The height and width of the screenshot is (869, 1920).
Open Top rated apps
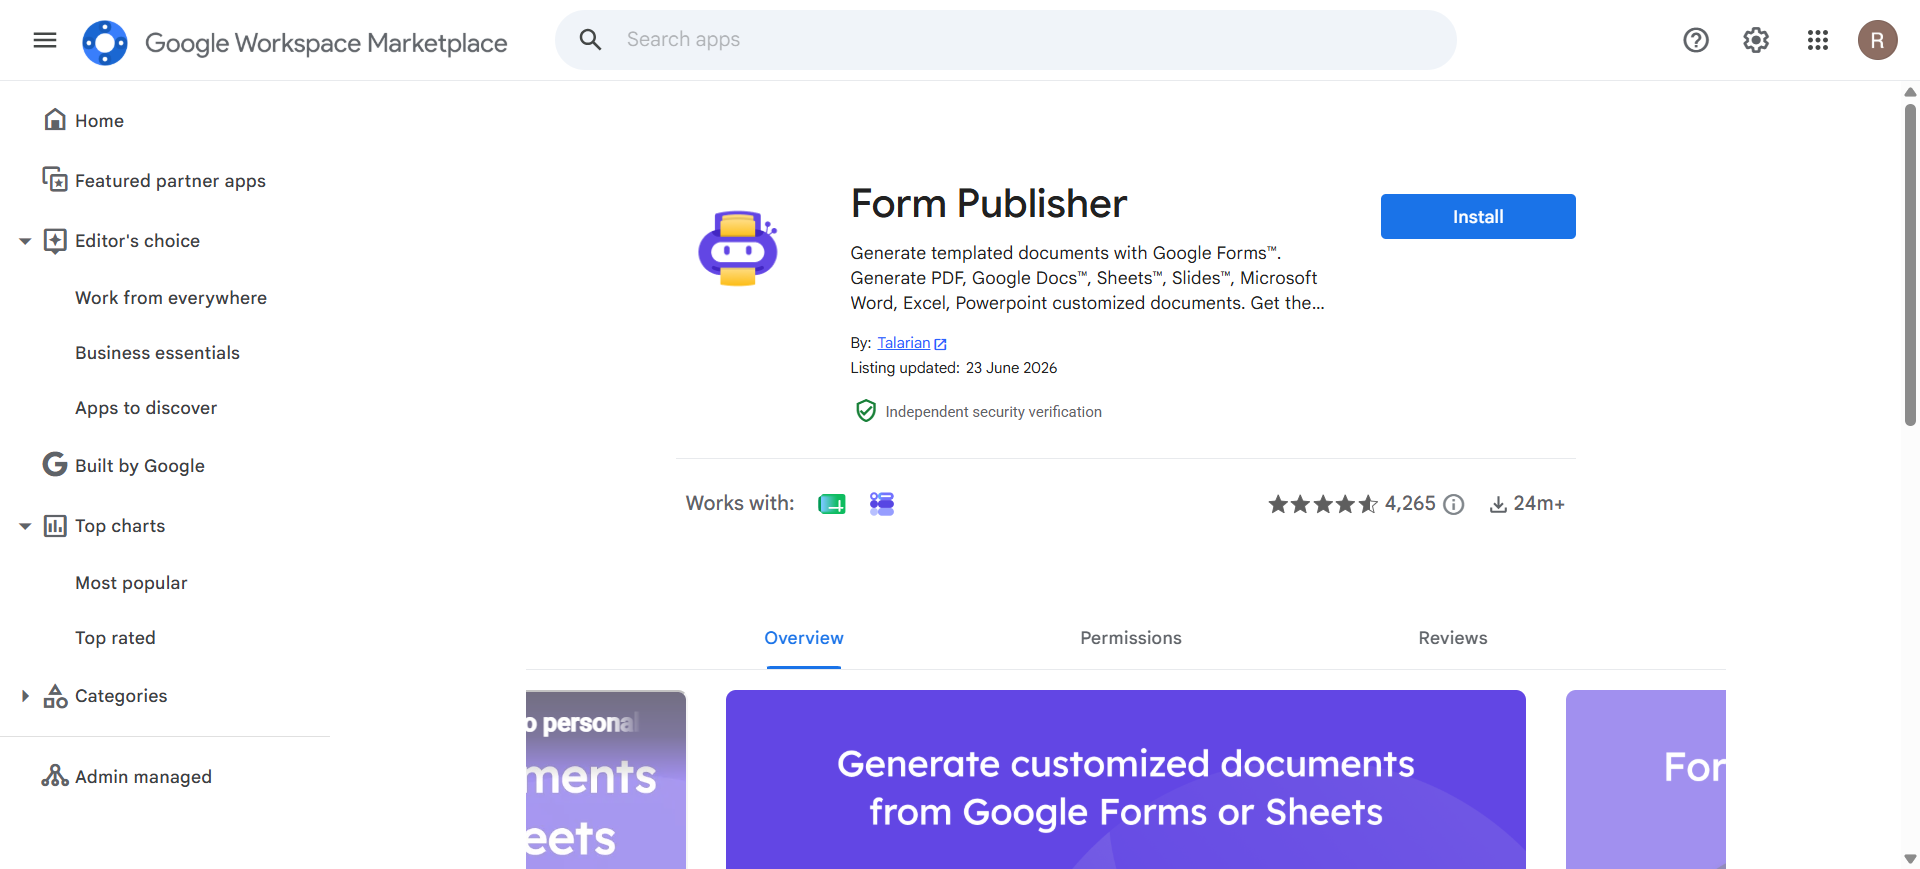pos(115,638)
